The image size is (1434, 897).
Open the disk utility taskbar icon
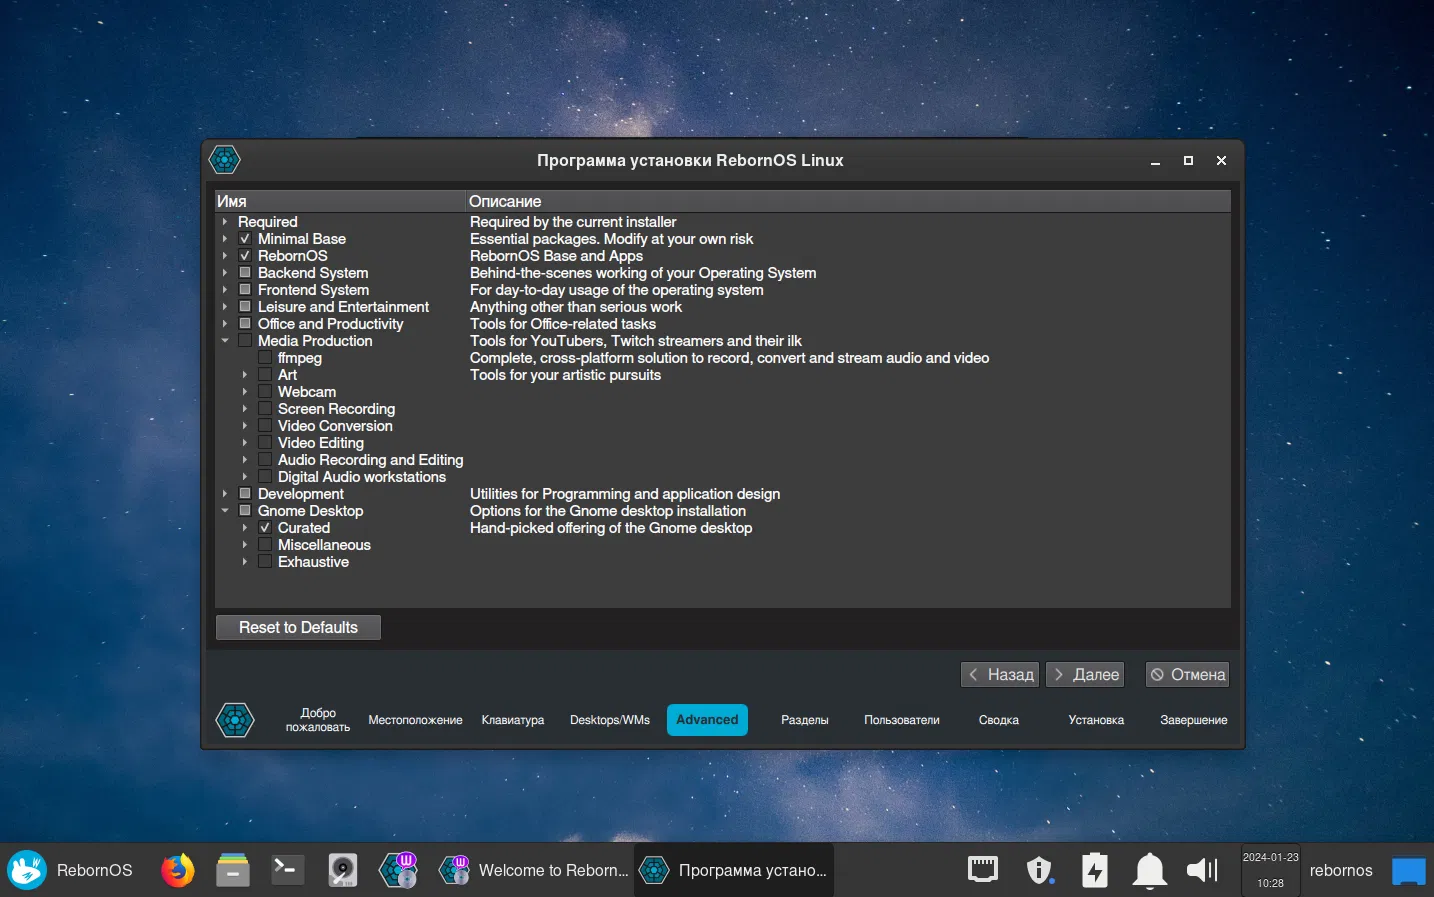pyautogui.click(x=343, y=870)
